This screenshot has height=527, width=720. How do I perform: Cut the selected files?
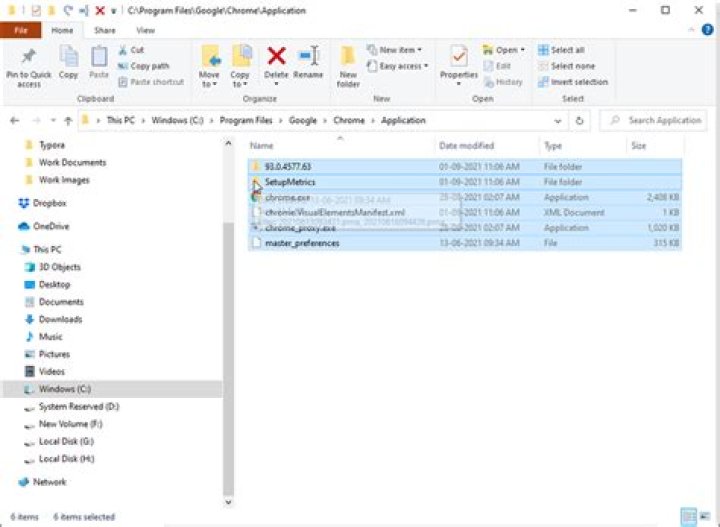coord(131,50)
